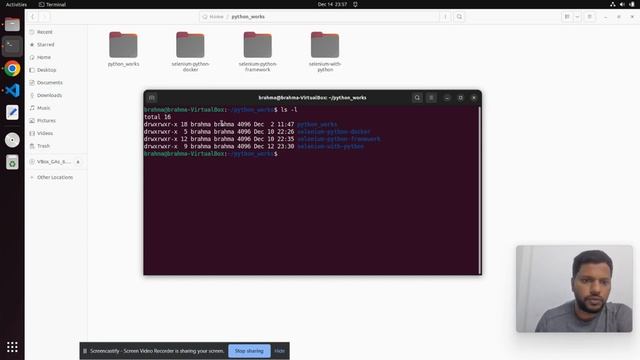640x360 pixels.
Task: Click python_works in the Files path bar
Action: pos(248,17)
